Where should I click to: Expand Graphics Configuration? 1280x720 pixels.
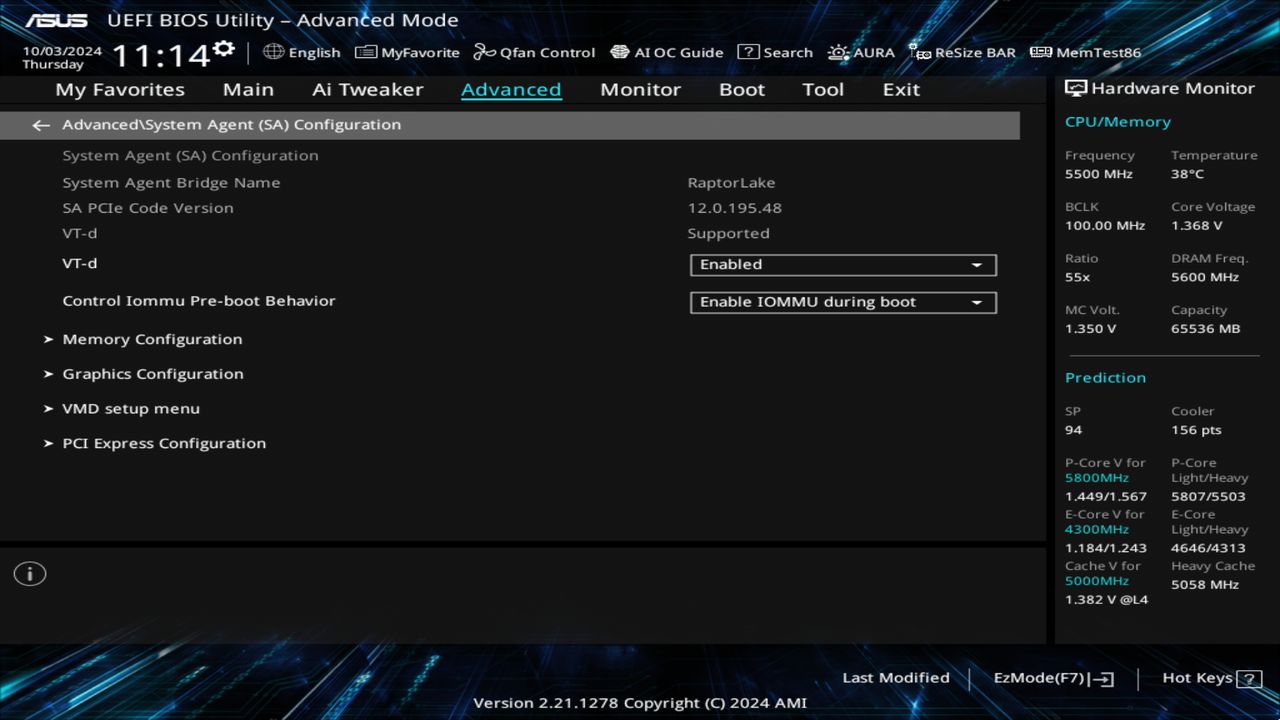point(153,373)
